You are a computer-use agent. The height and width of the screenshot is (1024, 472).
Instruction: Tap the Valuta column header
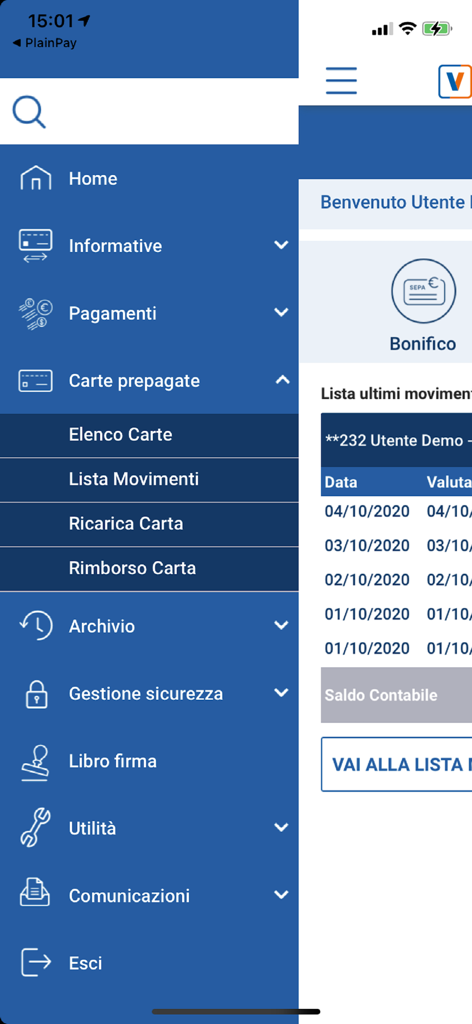coord(449,482)
